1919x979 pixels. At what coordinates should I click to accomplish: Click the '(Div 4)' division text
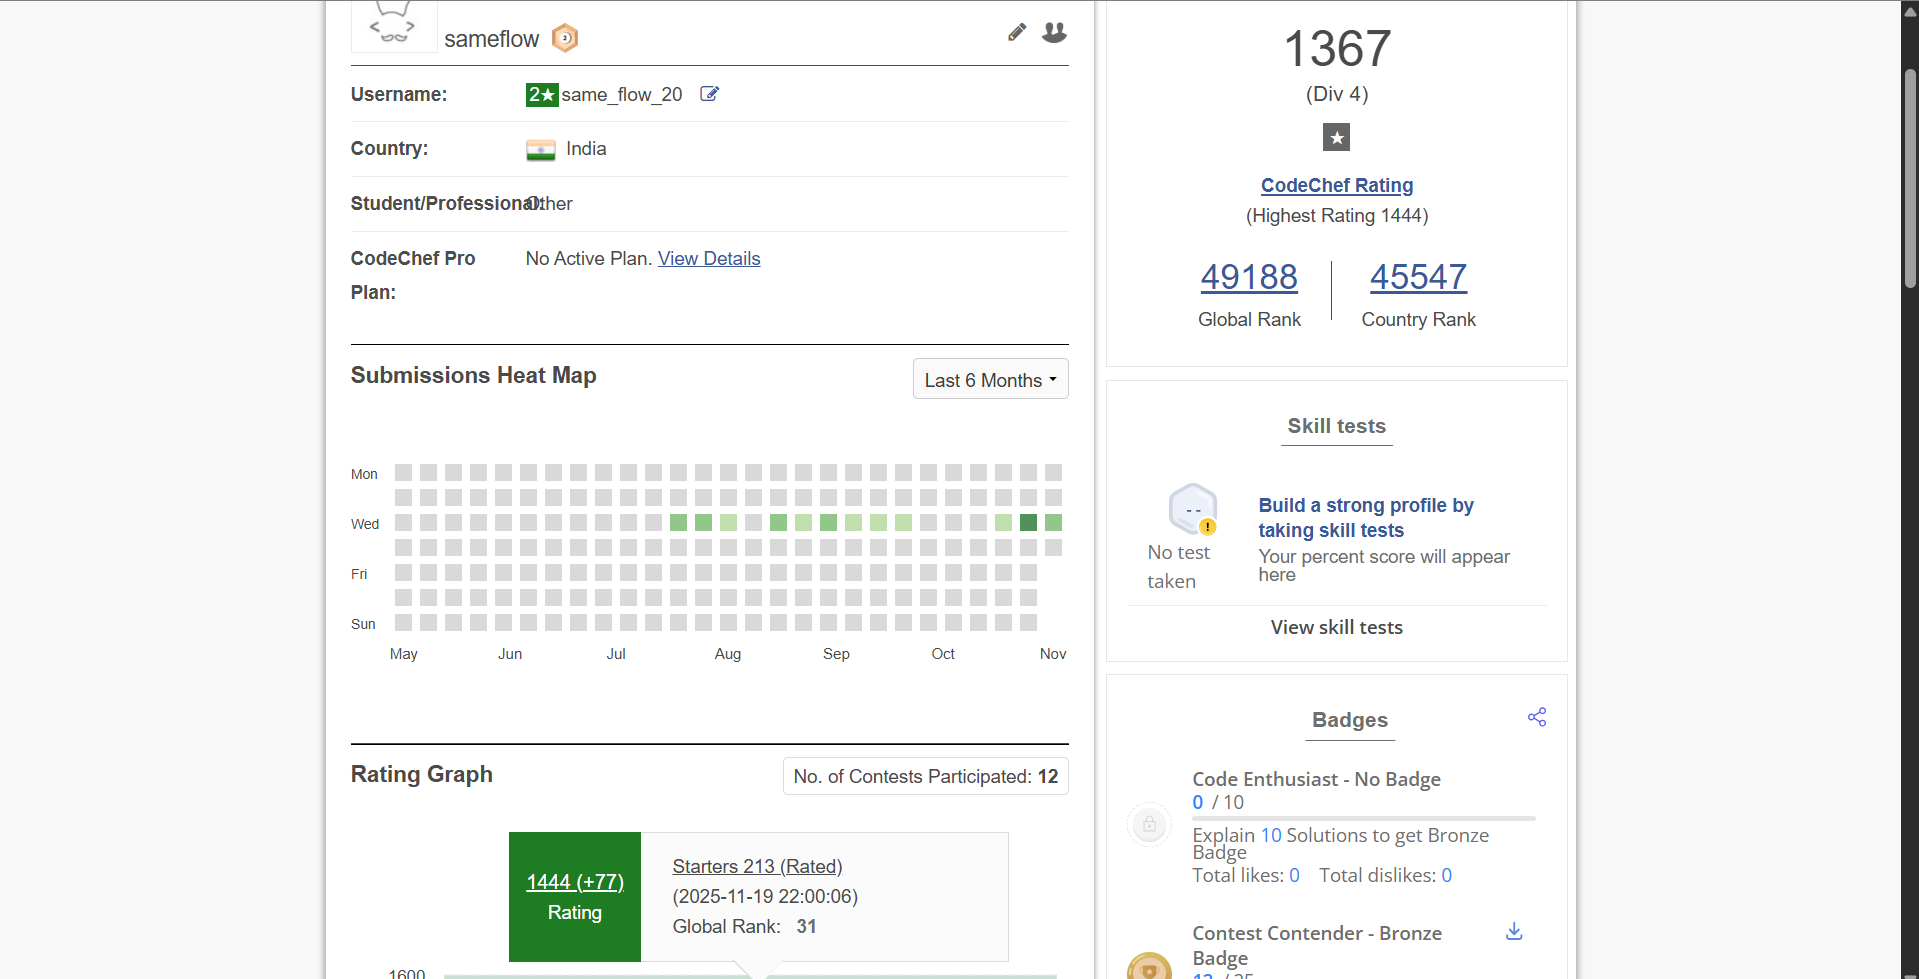click(1337, 94)
